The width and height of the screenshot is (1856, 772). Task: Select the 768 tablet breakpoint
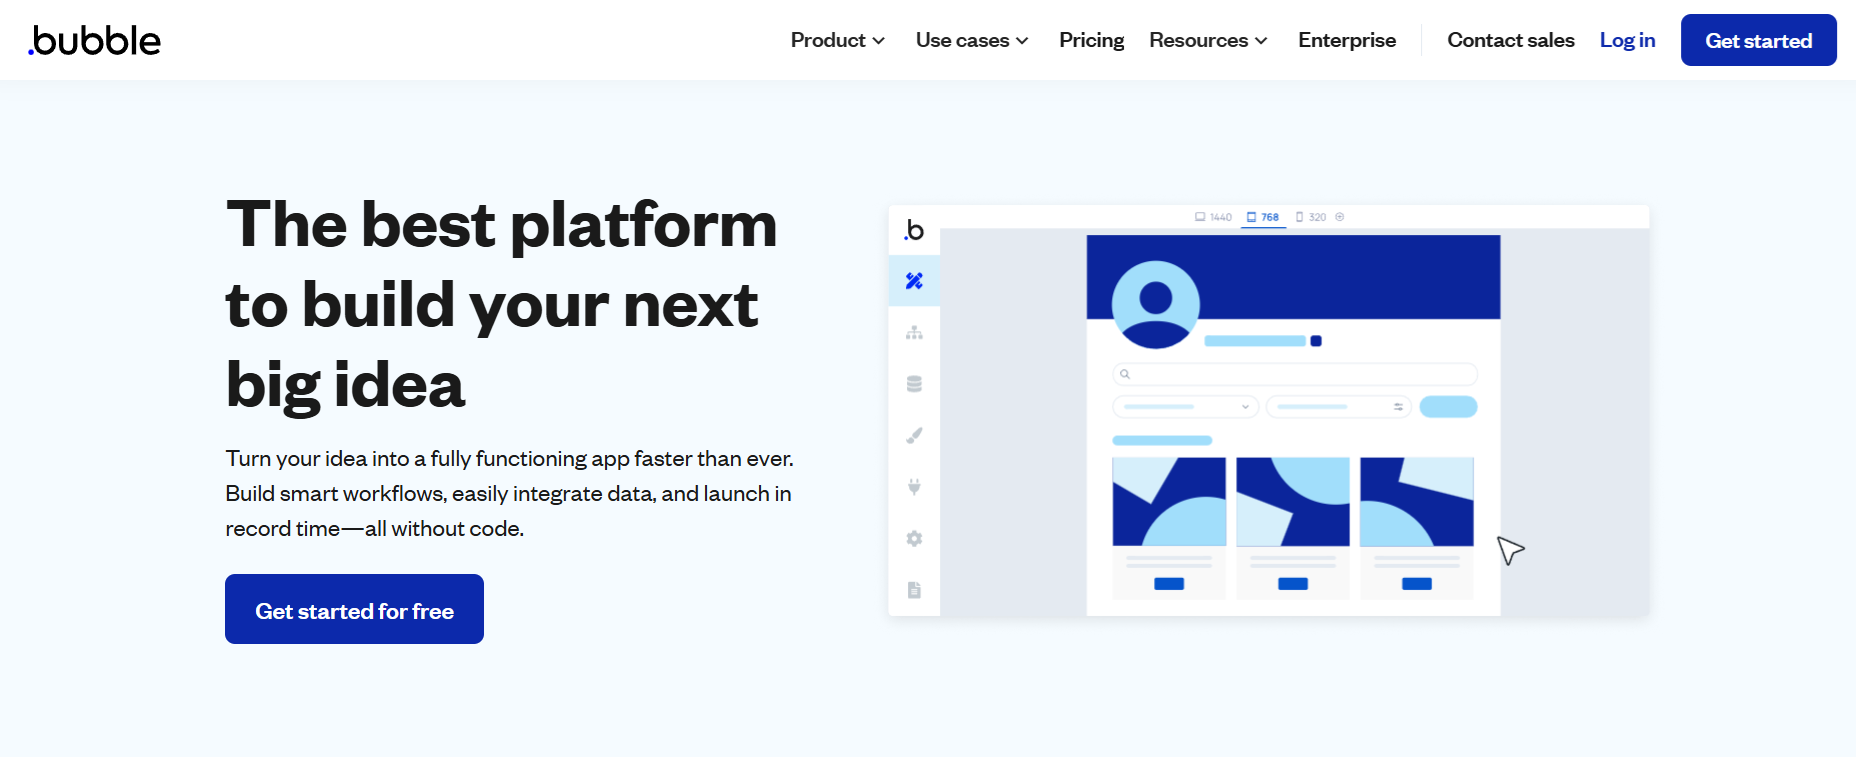coord(1263,217)
